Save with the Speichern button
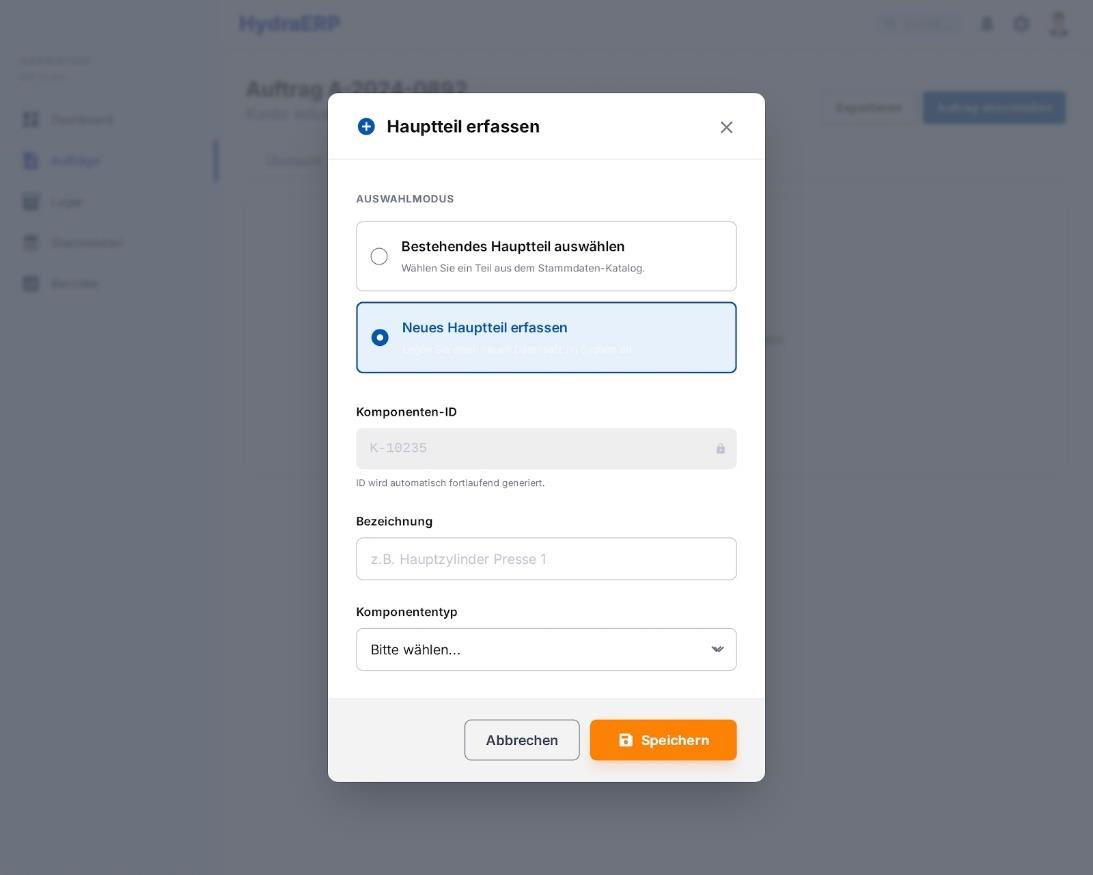 coord(663,740)
